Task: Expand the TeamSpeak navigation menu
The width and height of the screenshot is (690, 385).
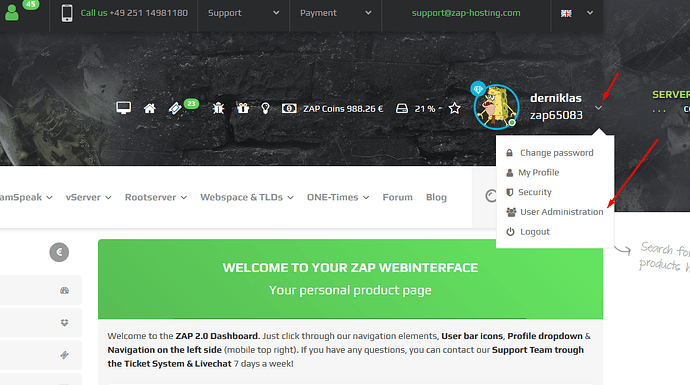Action: tap(26, 198)
